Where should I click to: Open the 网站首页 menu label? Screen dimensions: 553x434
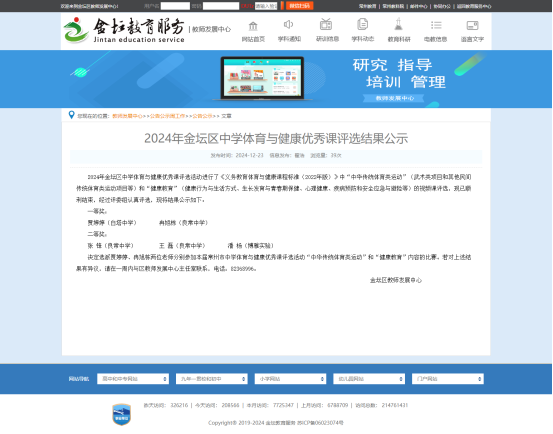point(253,39)
